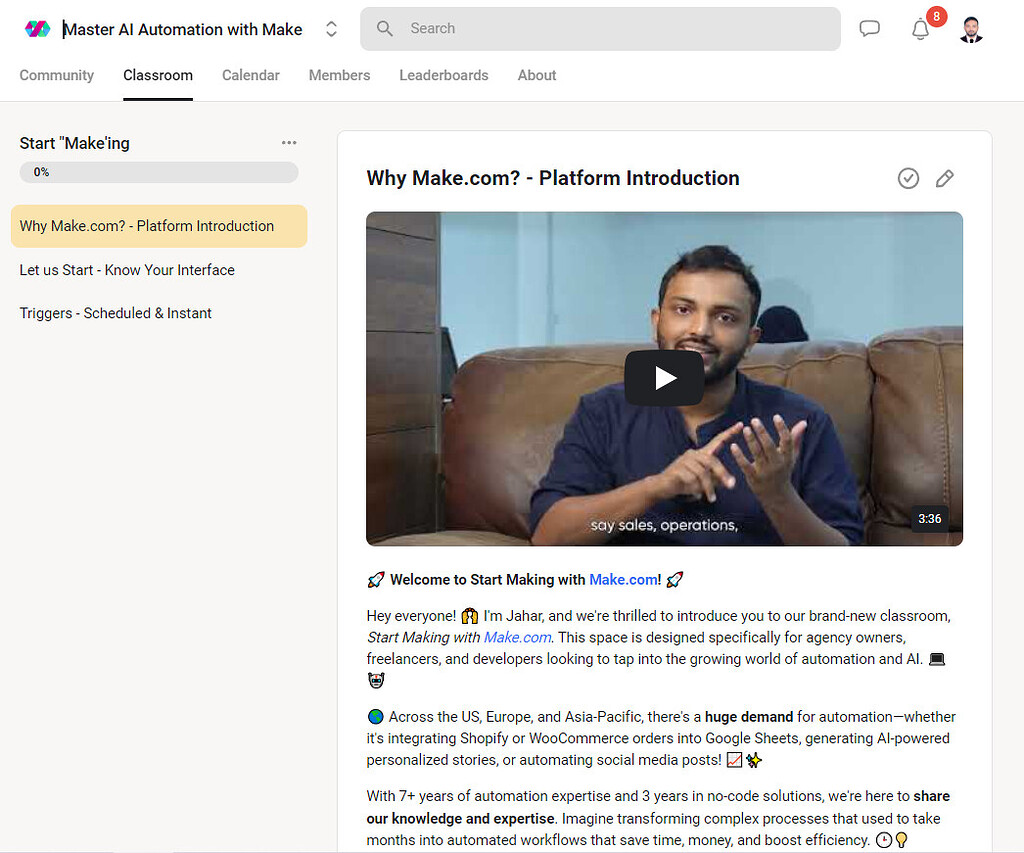Image resolution: width=1024 pixels, height=853 pixels.
Task: Open the Members tab
Action: pyautogui.click(x=339, y=75)
